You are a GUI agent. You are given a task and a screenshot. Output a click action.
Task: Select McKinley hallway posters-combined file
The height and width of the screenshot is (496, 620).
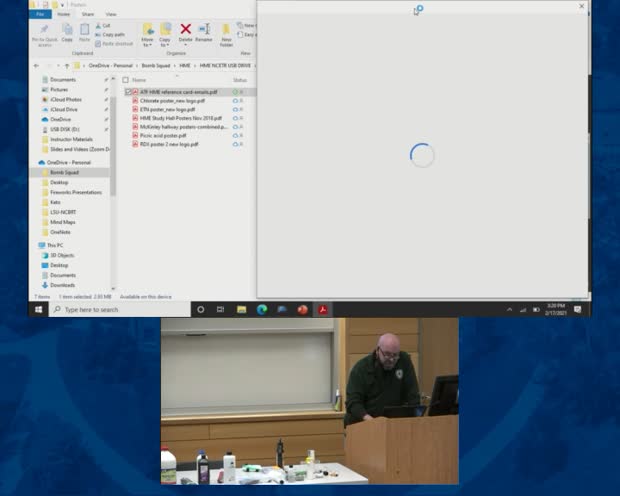point(184,127)
